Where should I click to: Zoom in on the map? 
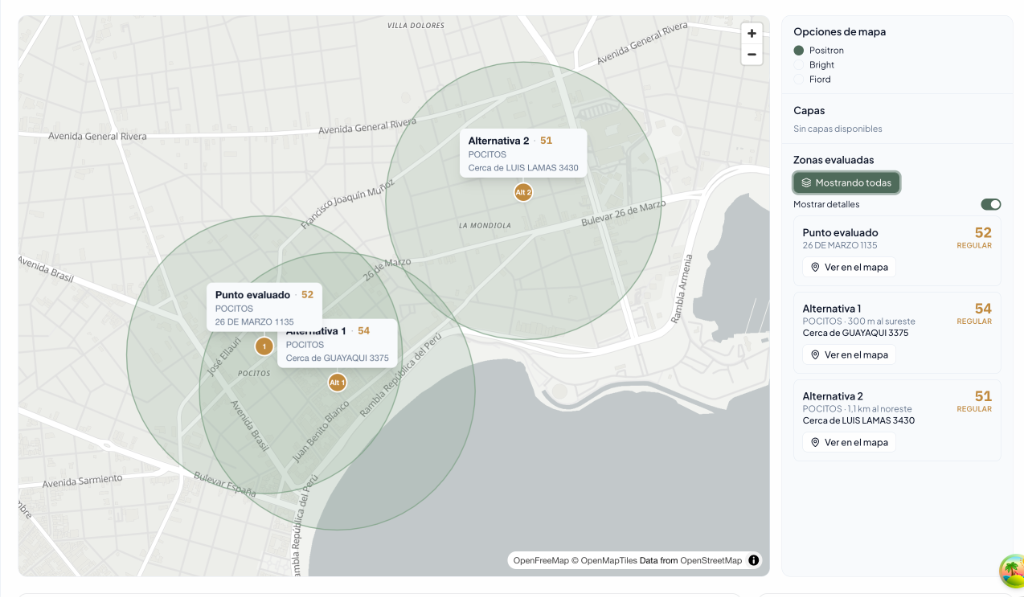click(x=752, y=33)
